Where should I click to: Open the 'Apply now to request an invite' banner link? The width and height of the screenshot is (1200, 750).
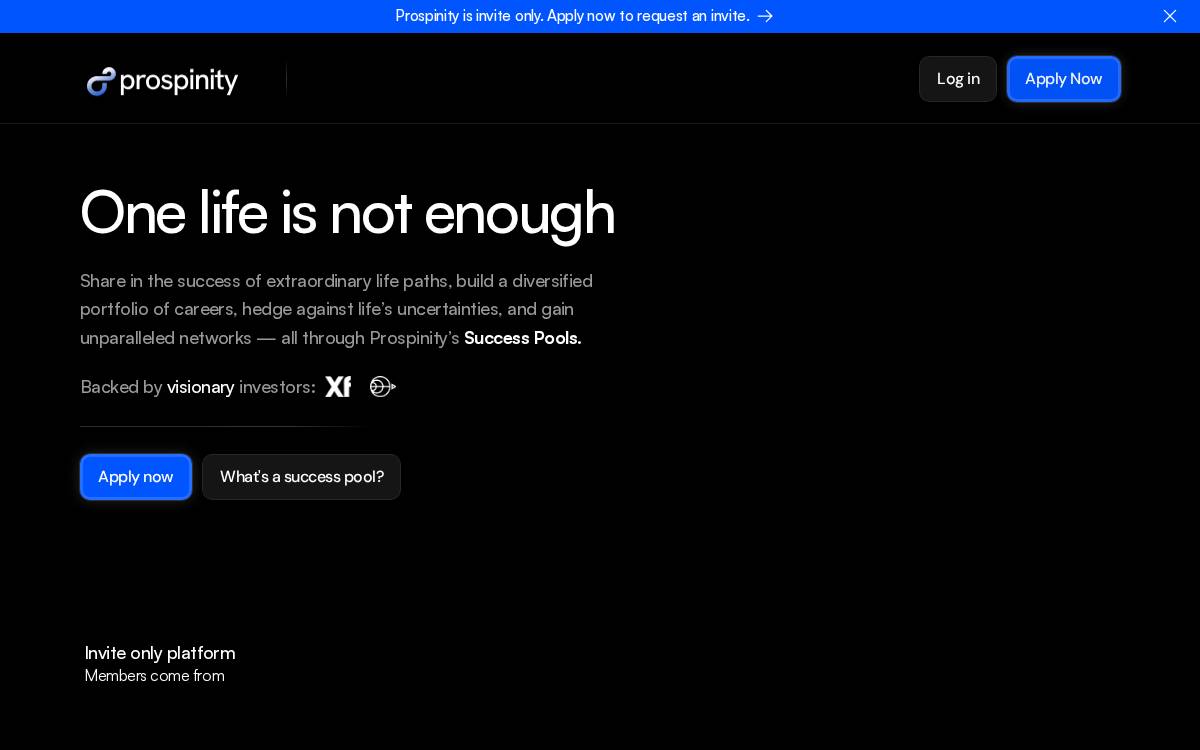(x=584, y=16)
